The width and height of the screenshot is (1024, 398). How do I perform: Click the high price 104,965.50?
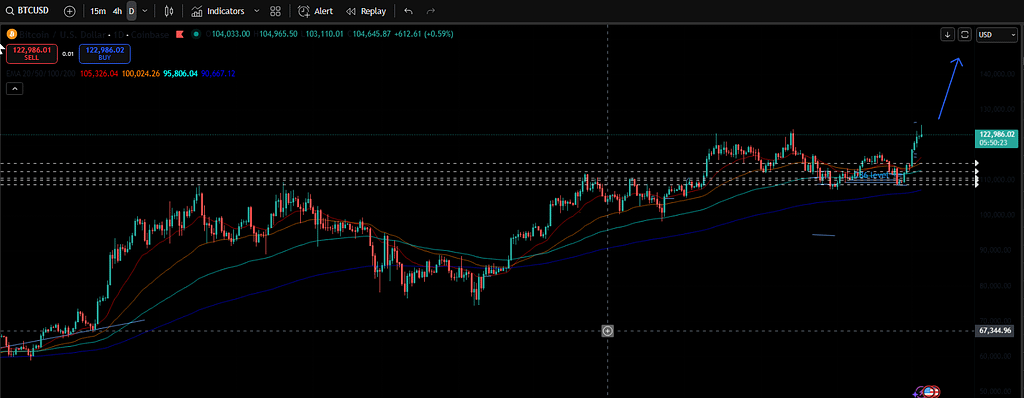coord(278,34)
